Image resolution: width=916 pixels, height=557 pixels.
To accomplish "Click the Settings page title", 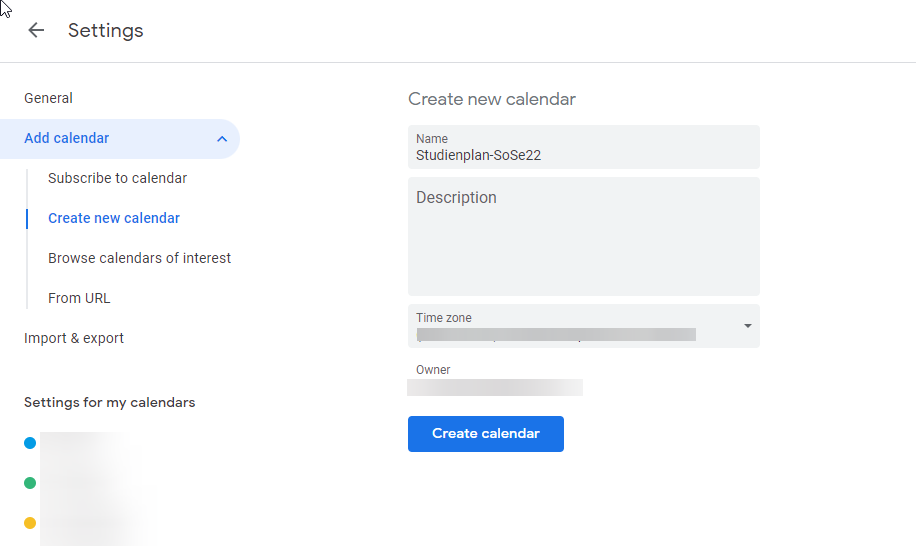I will (x=105, y=30).
